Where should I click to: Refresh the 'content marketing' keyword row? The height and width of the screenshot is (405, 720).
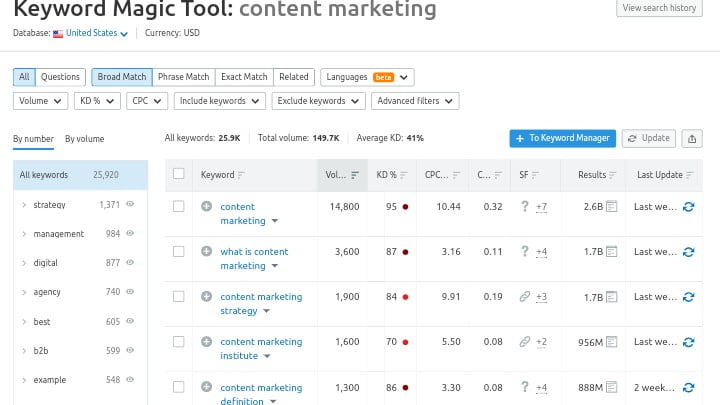(688, 207)
